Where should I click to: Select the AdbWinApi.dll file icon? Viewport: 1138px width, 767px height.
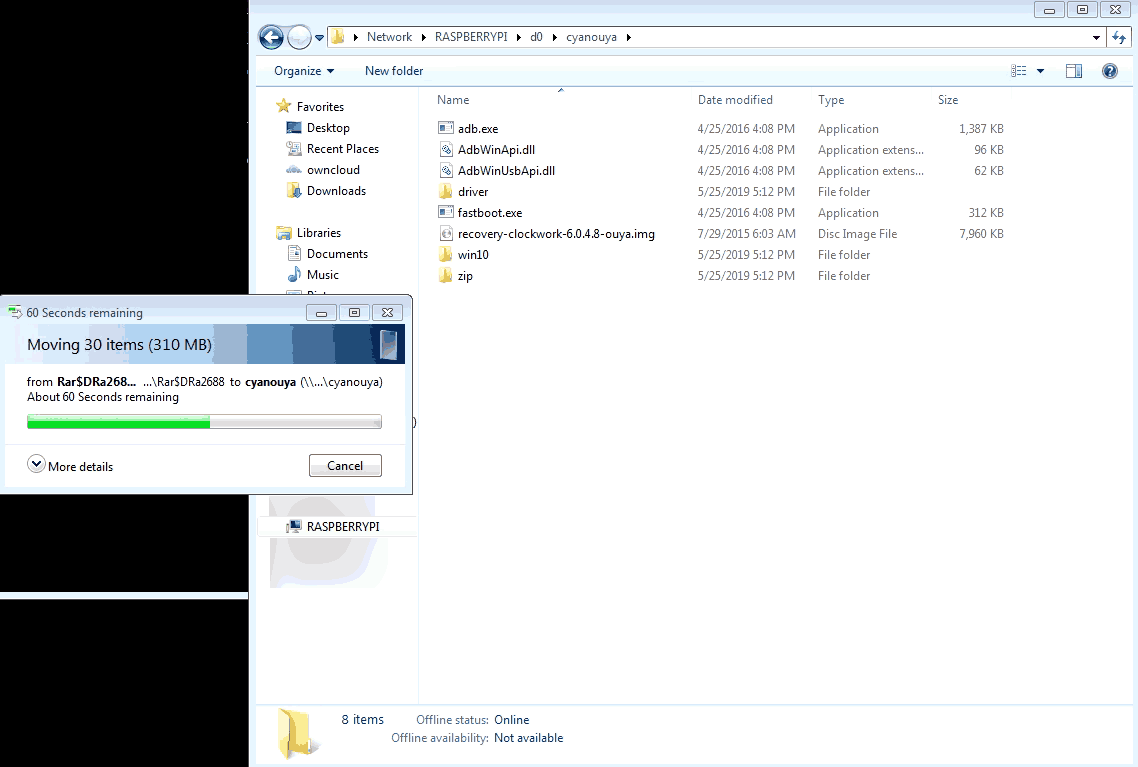pos(446,149)
